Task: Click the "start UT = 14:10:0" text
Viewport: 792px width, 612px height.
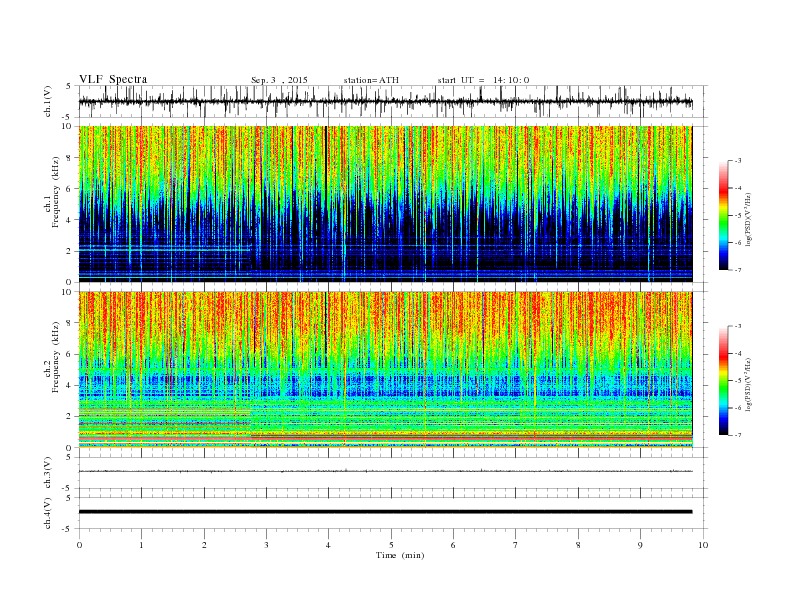Action: pyautogui.click(x=483, y=80)
